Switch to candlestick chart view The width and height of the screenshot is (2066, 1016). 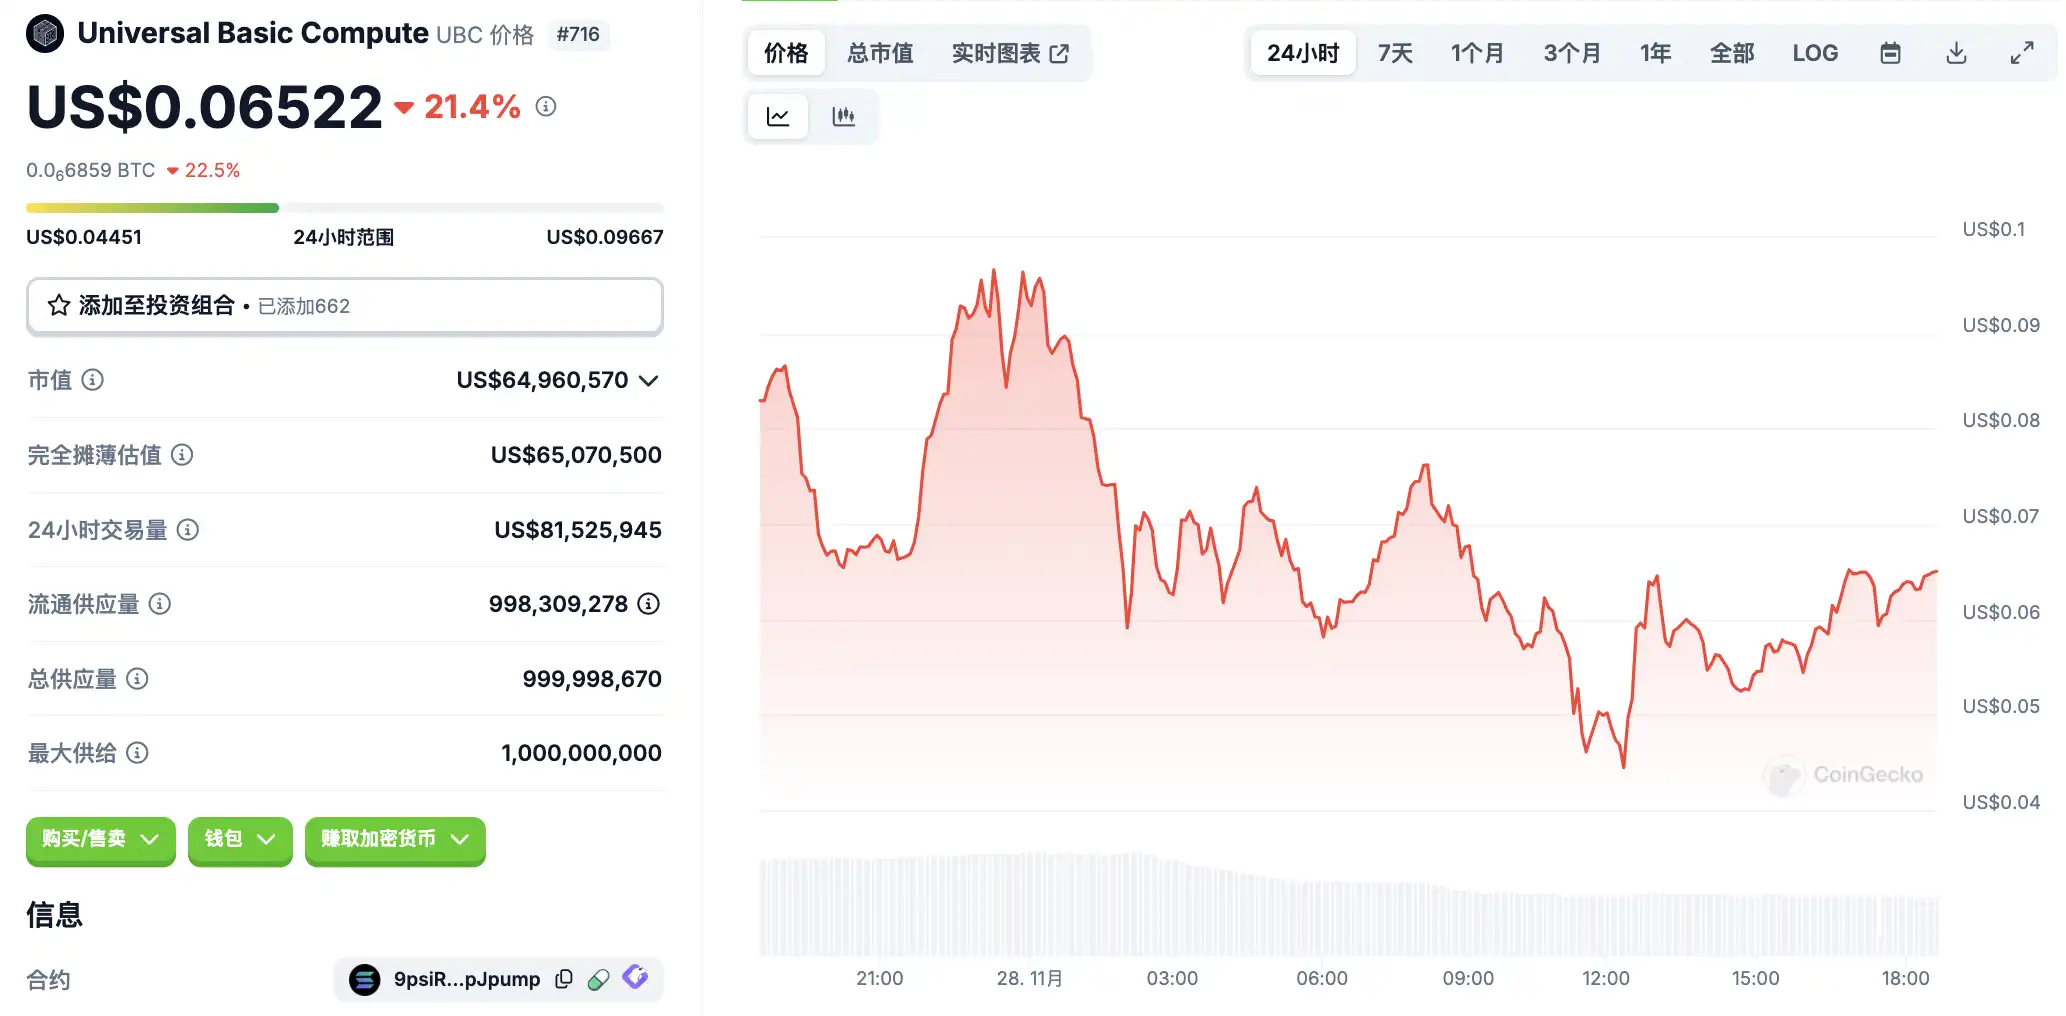tap(843, 117)
